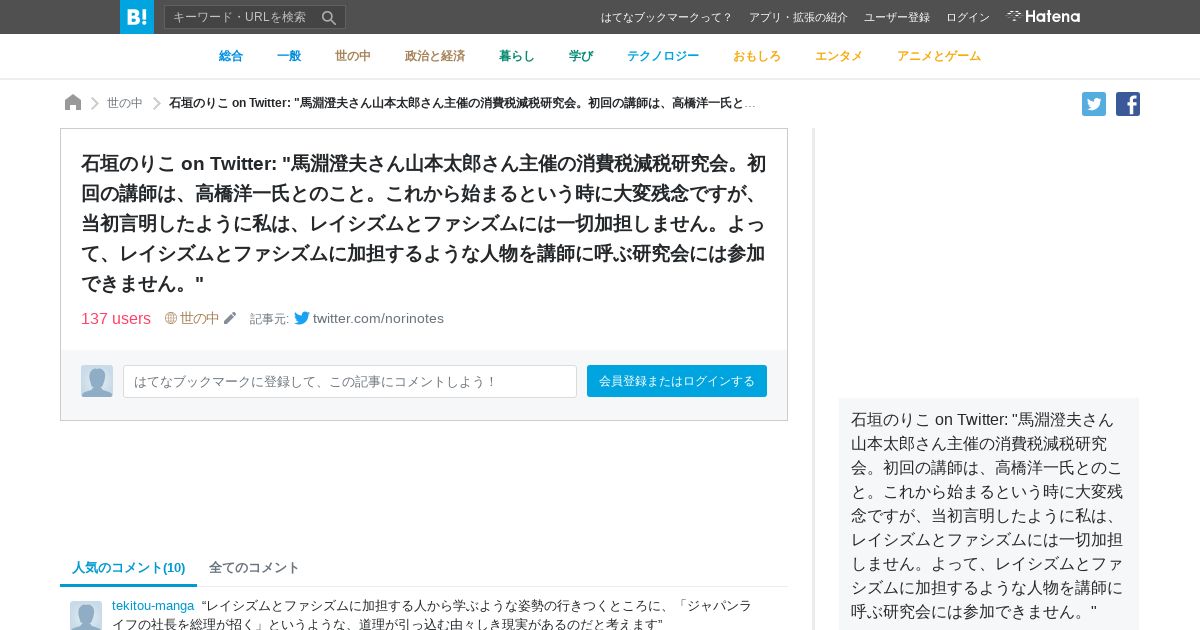1200x630 pixels.
Task: Focus the keyword/URL search field
Action: point(243,17)
